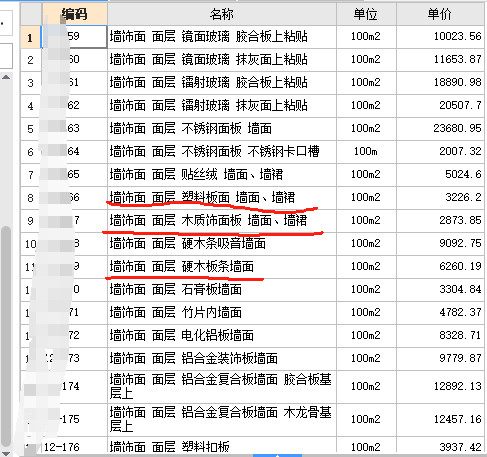This screenshot has width=487, height=457.
Task: Click the 单位 column header
Action: (x=366, y=14)
